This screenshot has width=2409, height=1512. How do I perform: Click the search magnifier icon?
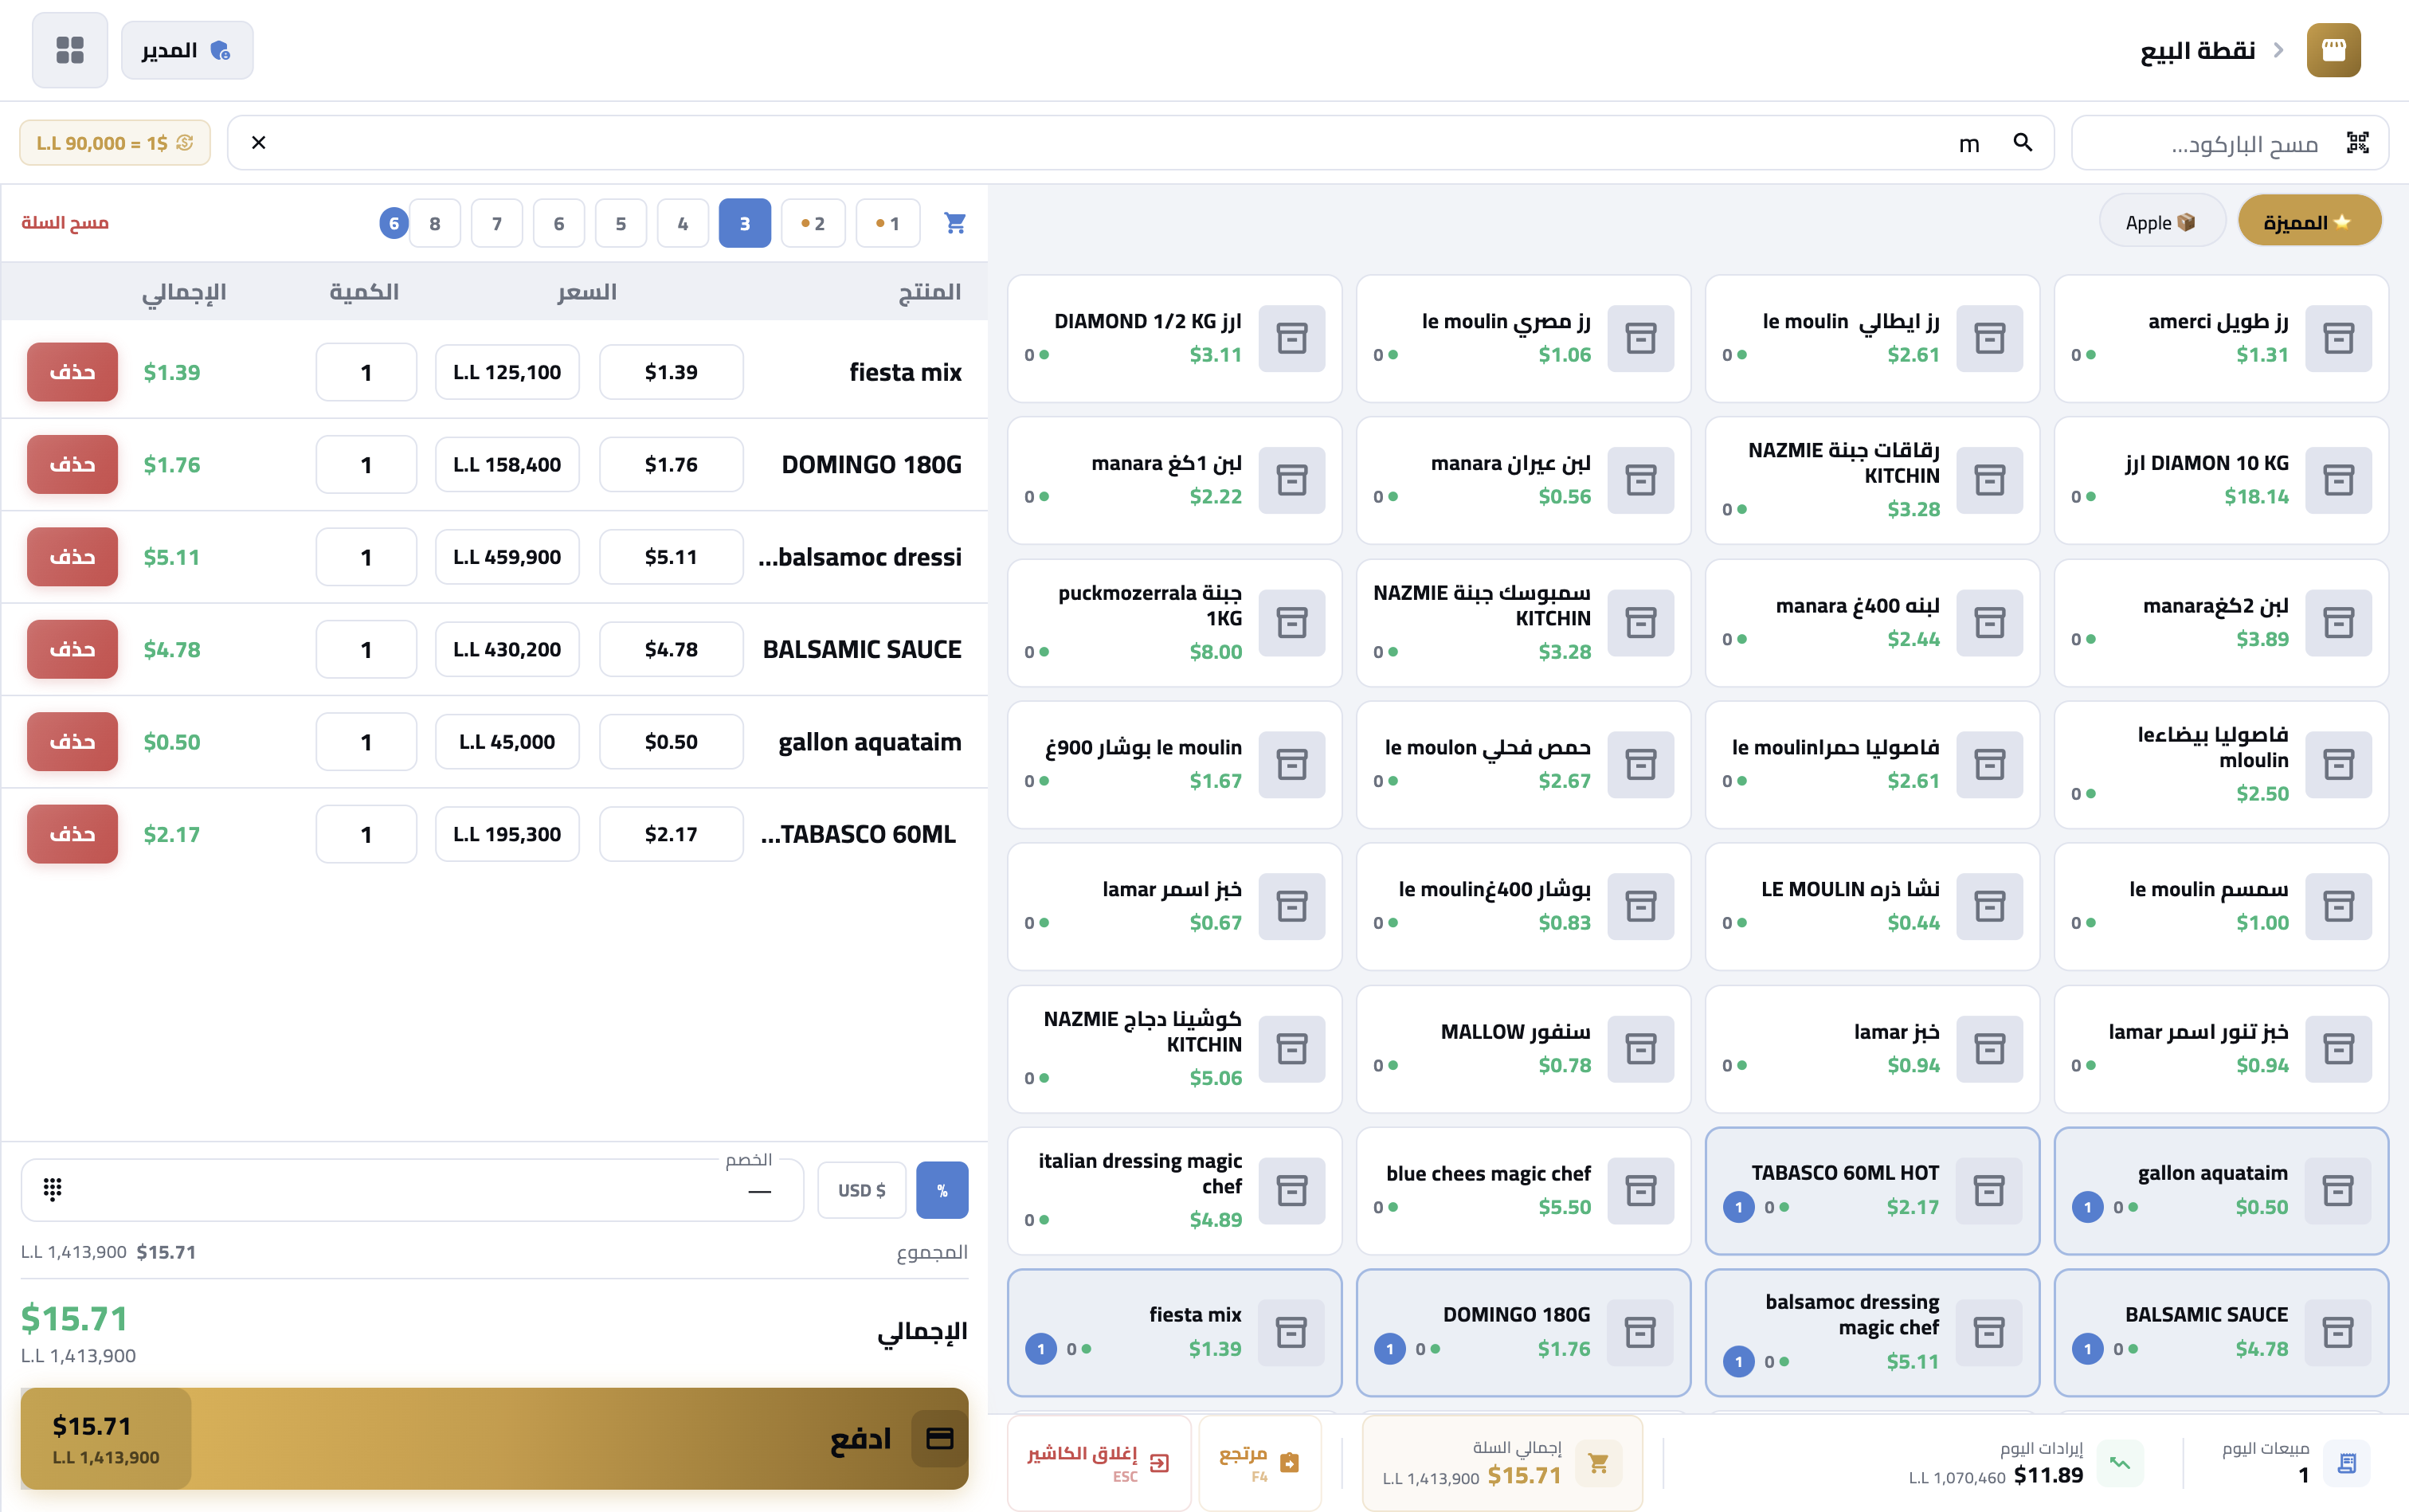point(2022,143)
